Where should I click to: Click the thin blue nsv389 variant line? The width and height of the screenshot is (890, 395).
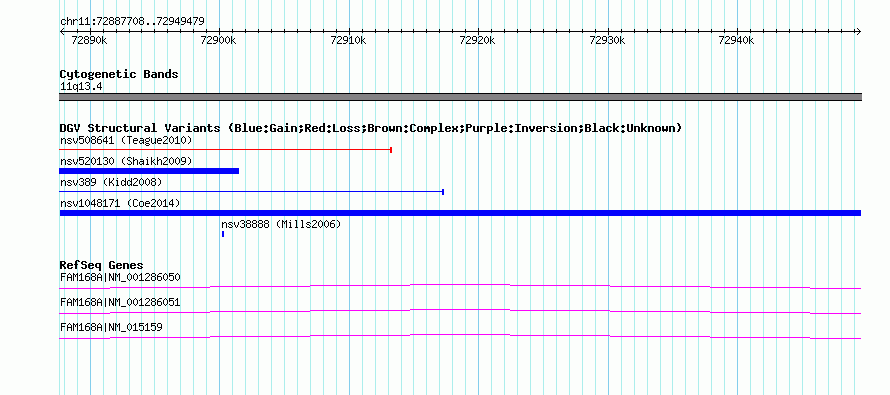(x=251, y=192)
